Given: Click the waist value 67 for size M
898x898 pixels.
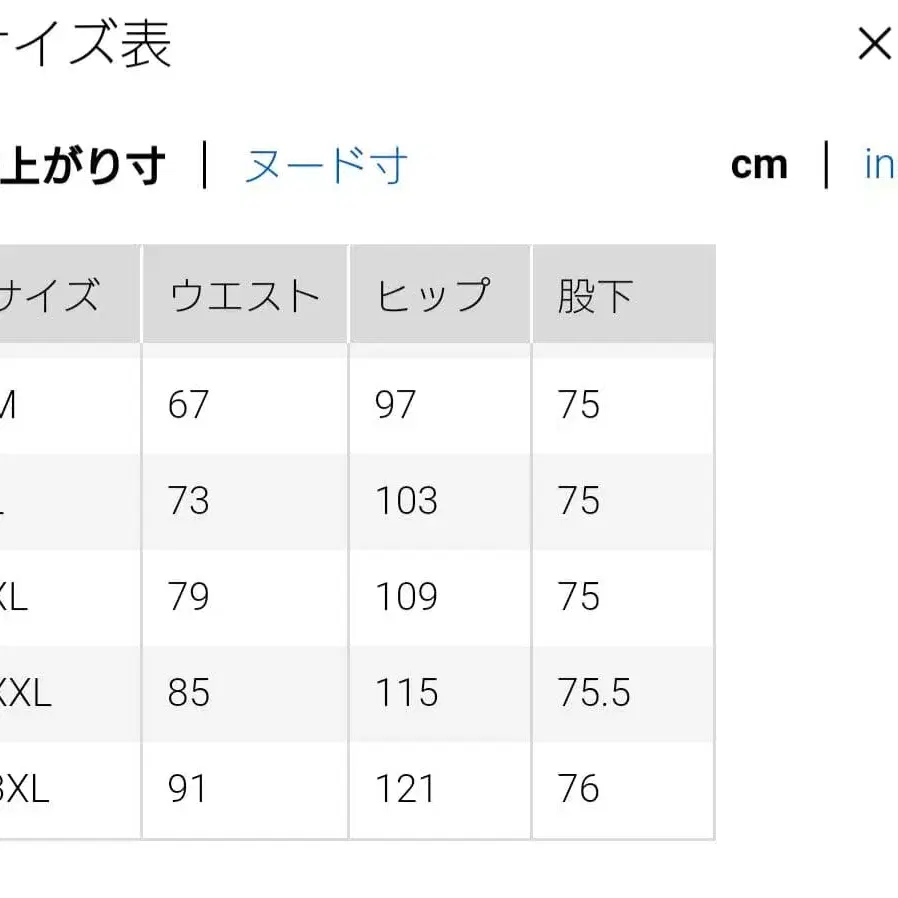Looking at the screenshot, I should coord(186,405).
